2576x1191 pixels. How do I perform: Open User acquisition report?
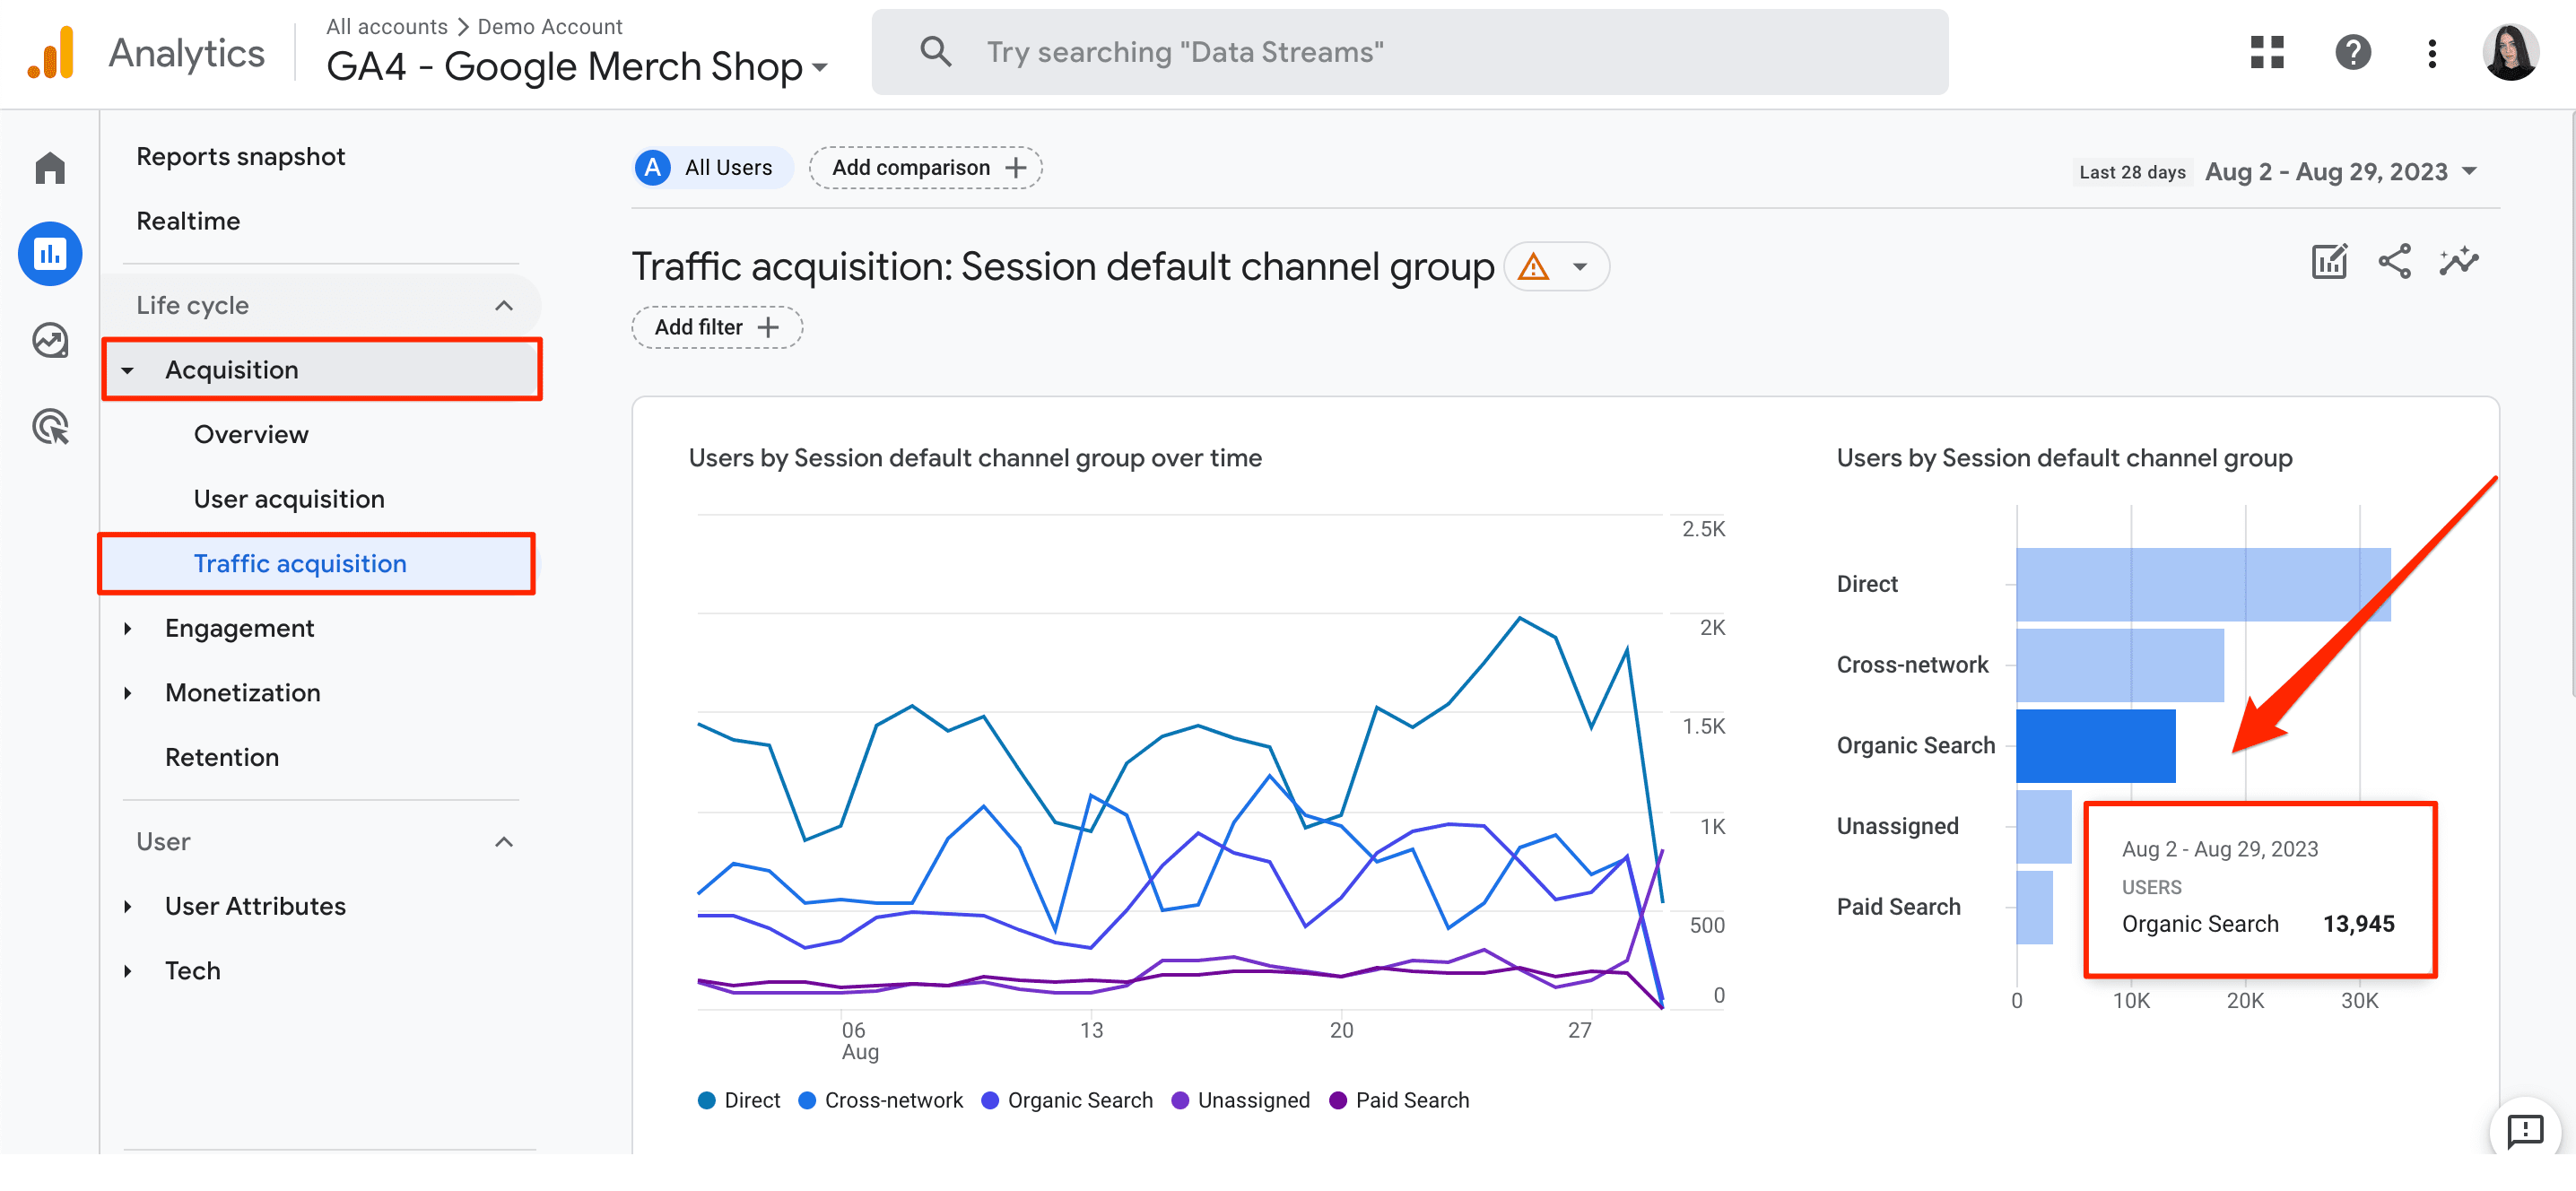point(289,499)
